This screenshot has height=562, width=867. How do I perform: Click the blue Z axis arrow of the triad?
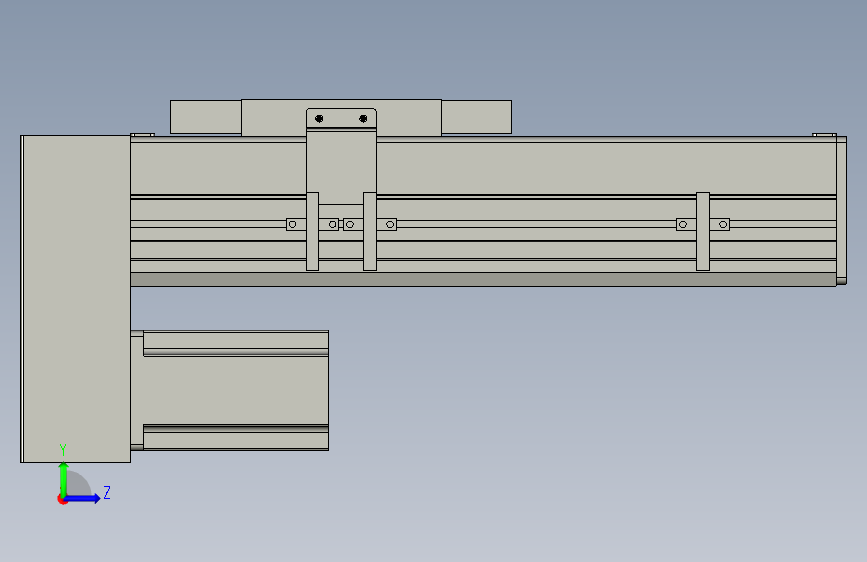[x=83, y=498]
